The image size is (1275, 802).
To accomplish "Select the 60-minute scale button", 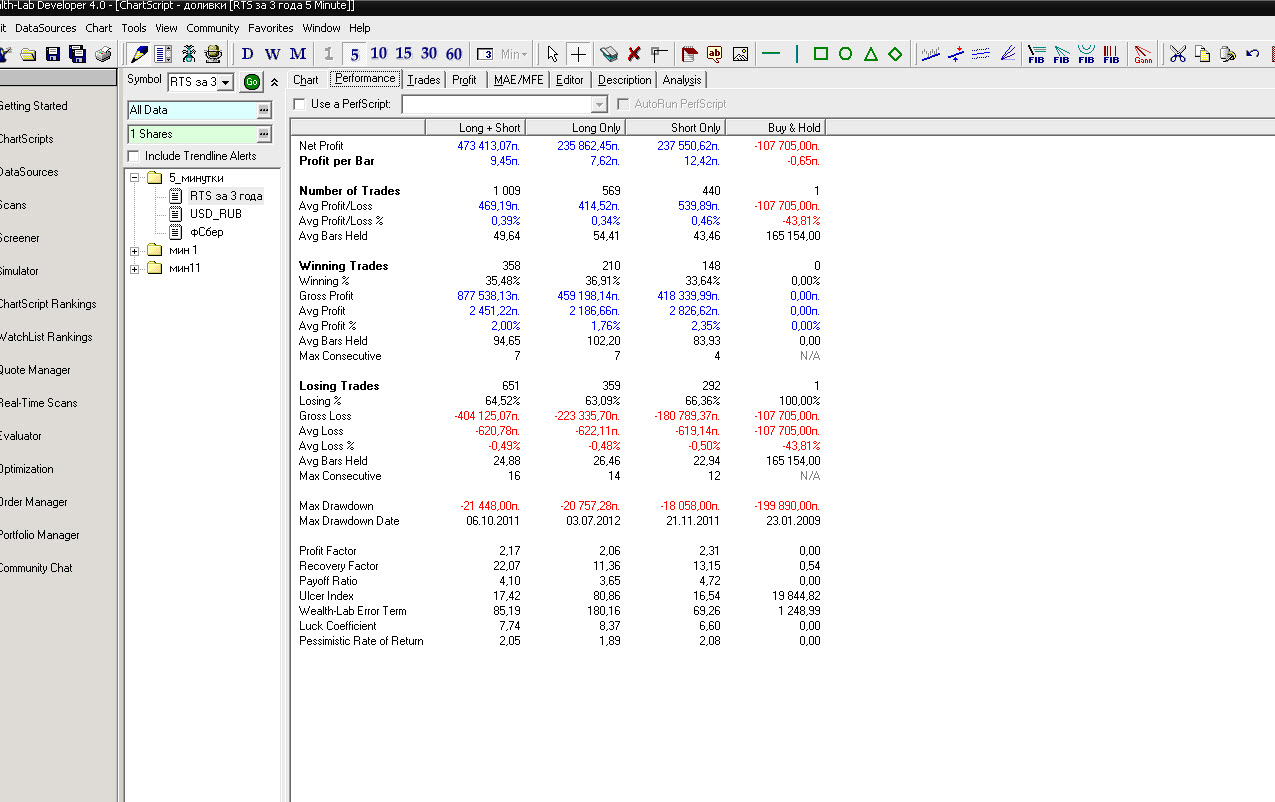I will [454, 54].
